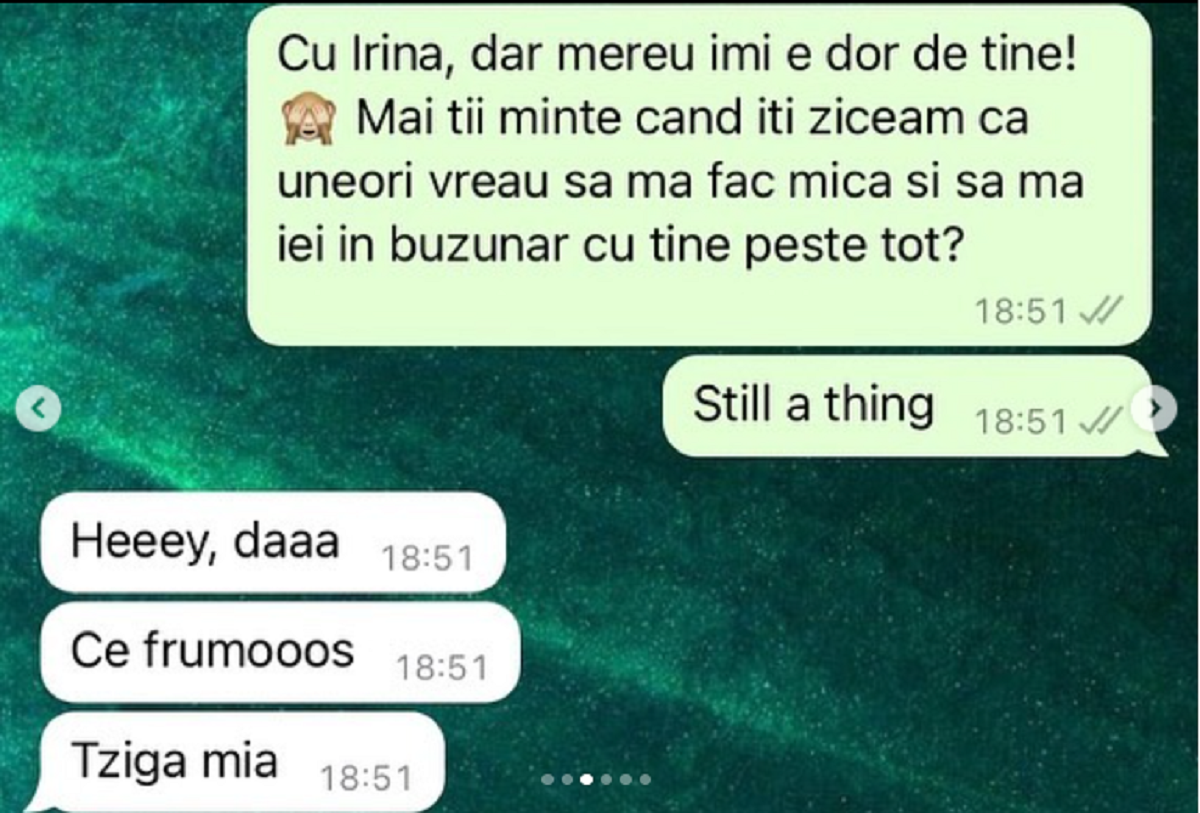This screenshot has width=1200, height=813.
Task: Tap the timestamp on "Tziga mia"
Action: [x=364, y=778]
